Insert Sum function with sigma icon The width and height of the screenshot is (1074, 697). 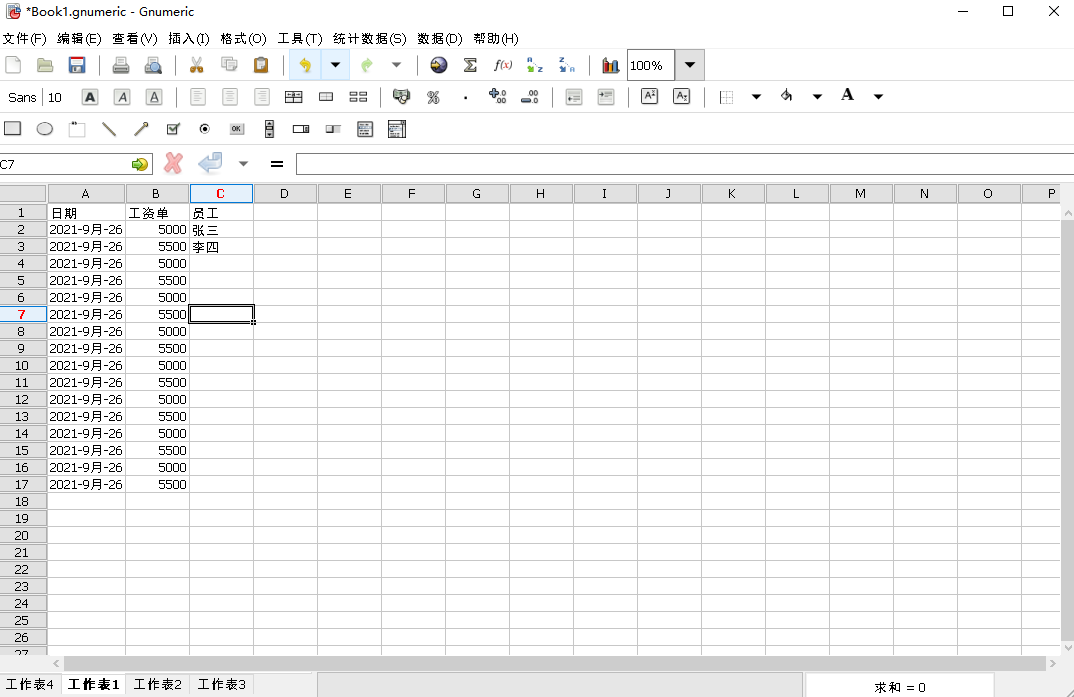pos(470,65)
